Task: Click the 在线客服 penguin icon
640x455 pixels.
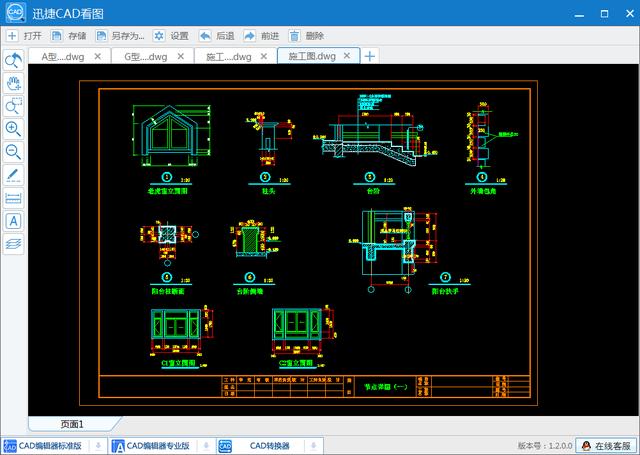Action: [x=586, y=446]
